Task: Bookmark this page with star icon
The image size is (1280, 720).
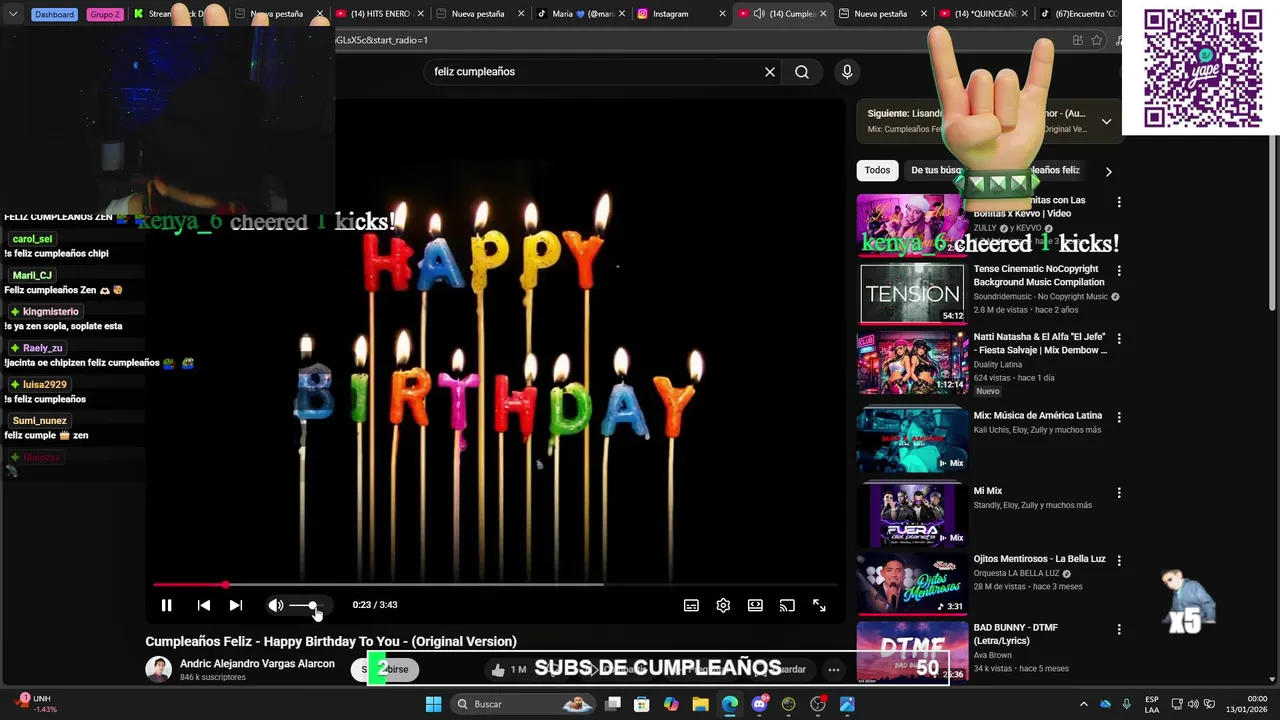Action: point(1097,40)
